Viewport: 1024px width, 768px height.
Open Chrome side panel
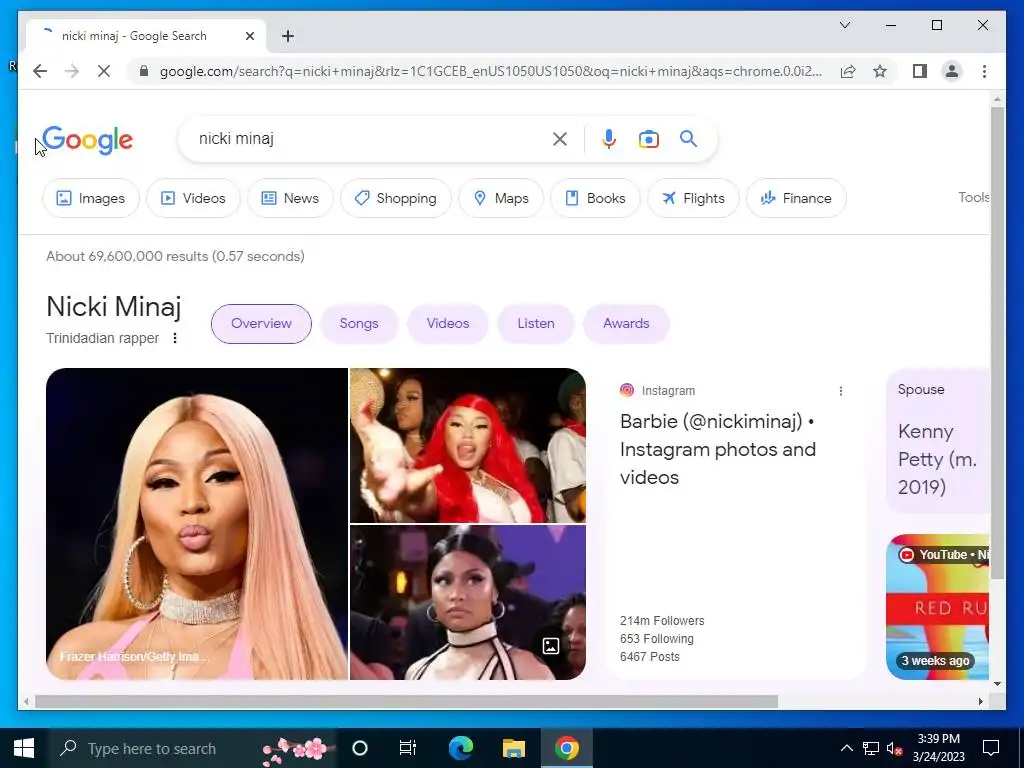[x=920, y=71]
